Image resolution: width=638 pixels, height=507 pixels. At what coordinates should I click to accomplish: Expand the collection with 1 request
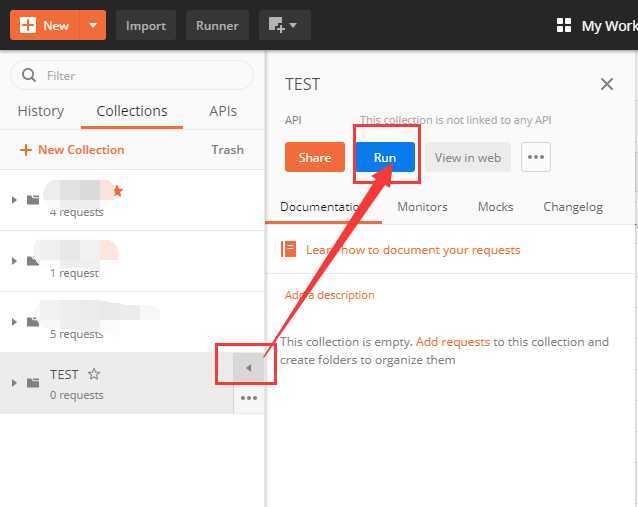14,261
